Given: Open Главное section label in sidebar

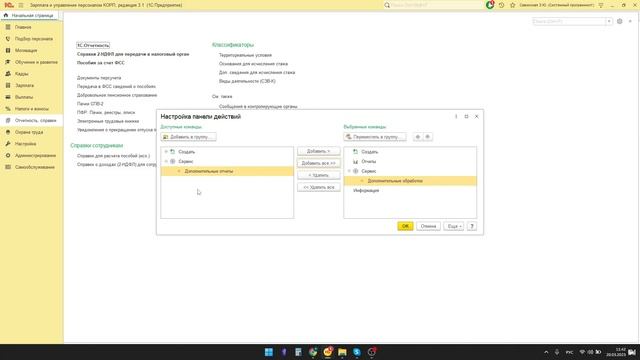Looking at the screenshot, I should click(23, 27).
